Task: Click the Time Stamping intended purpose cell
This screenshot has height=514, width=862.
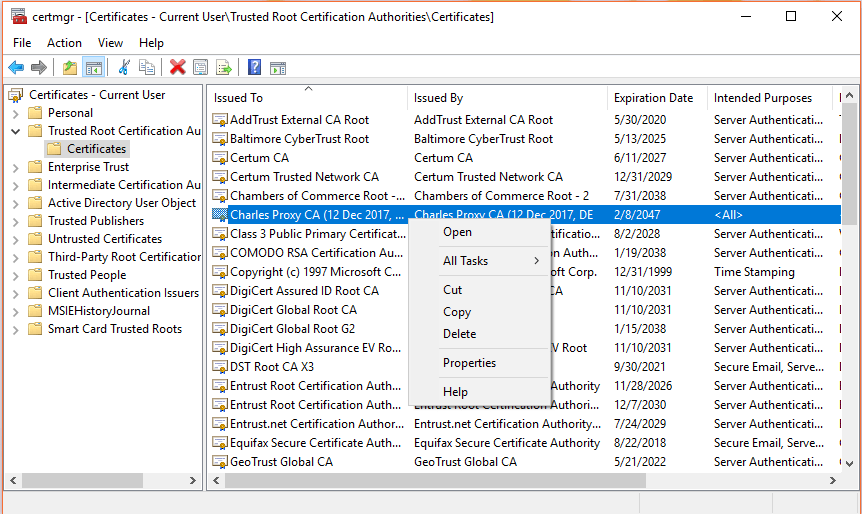Action: coord(754,272)
